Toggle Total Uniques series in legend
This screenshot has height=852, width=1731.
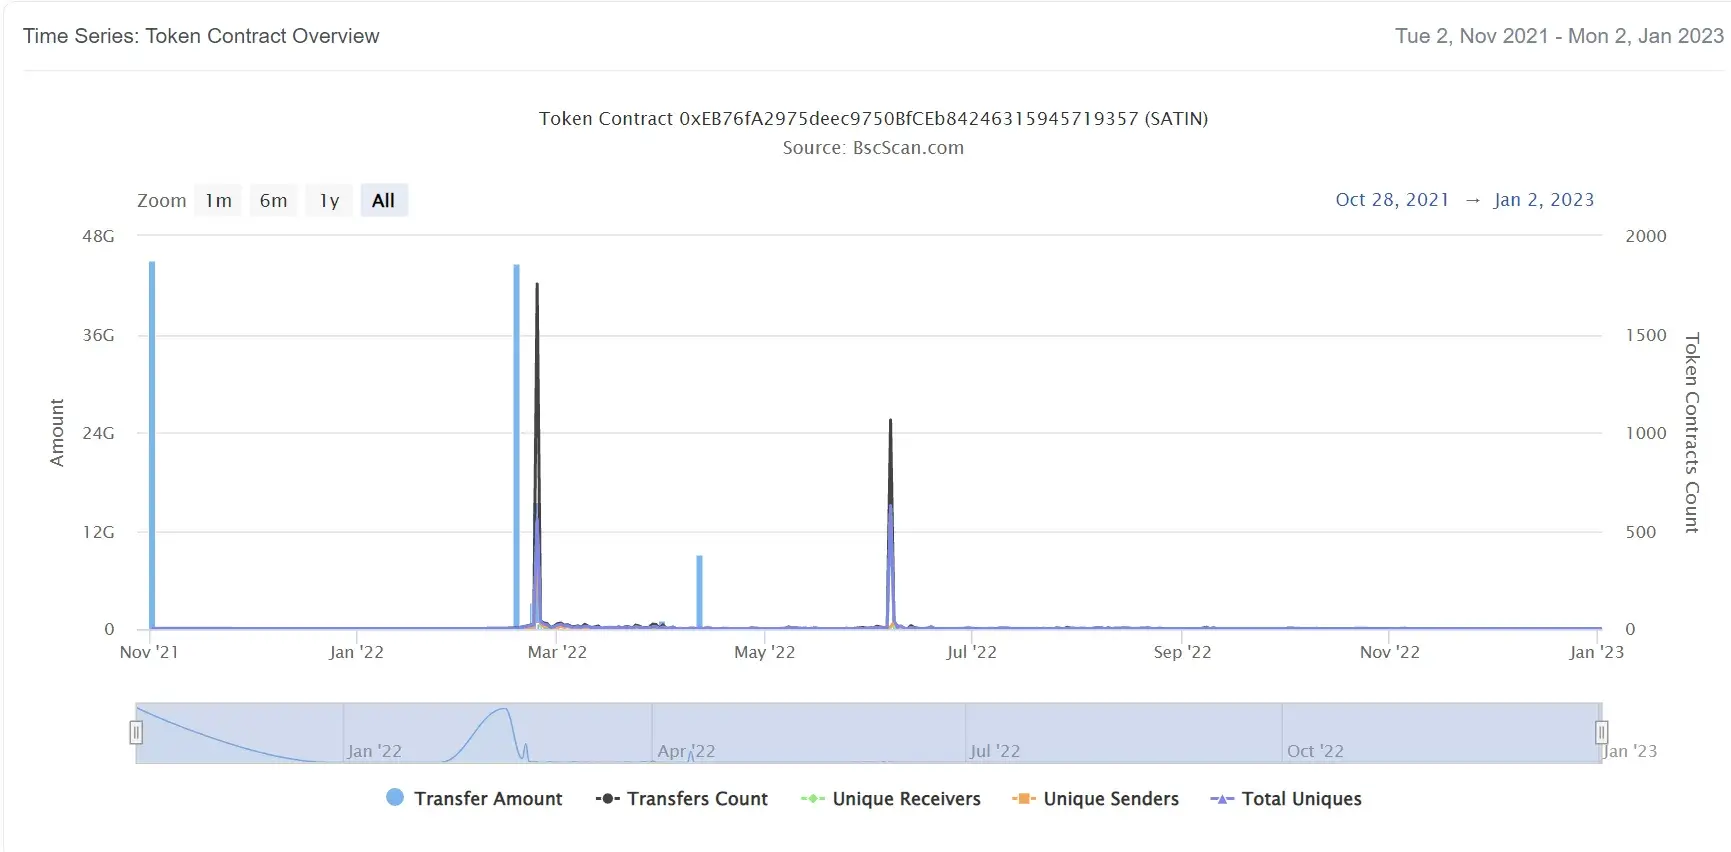pos(1286,798)
